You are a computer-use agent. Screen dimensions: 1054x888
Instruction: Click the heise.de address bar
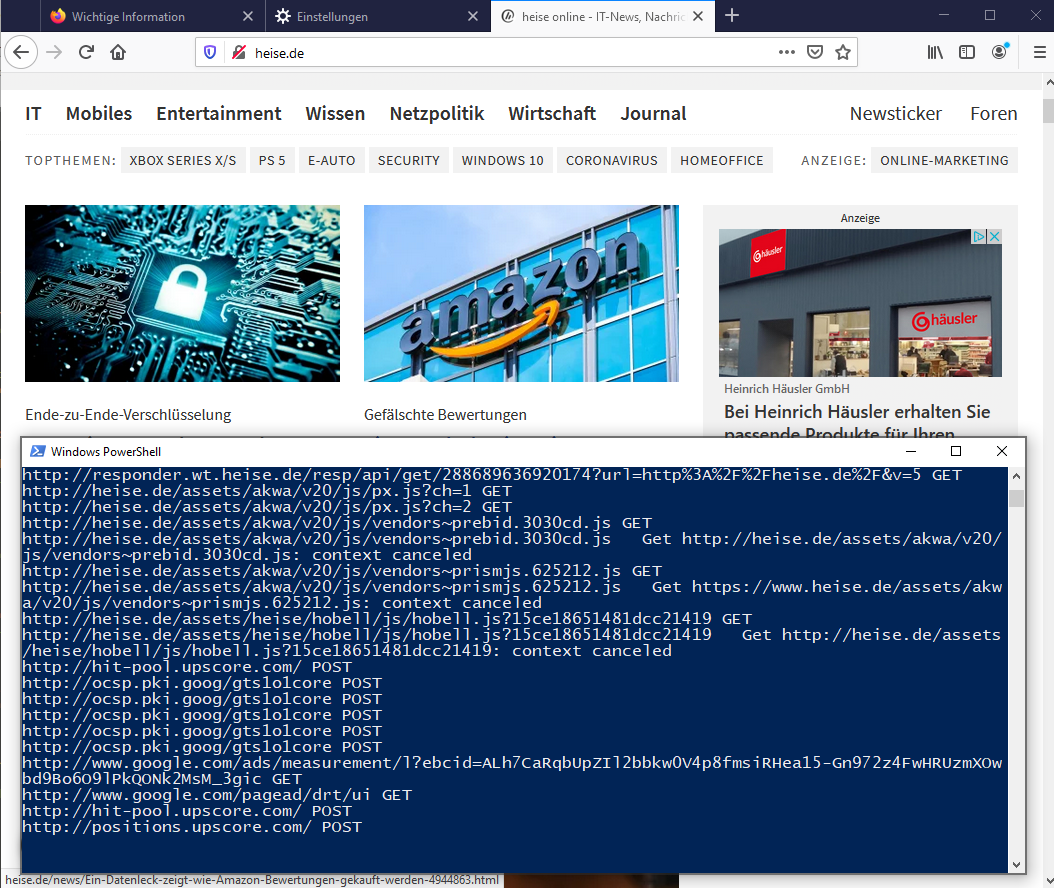tap(500, 53)
